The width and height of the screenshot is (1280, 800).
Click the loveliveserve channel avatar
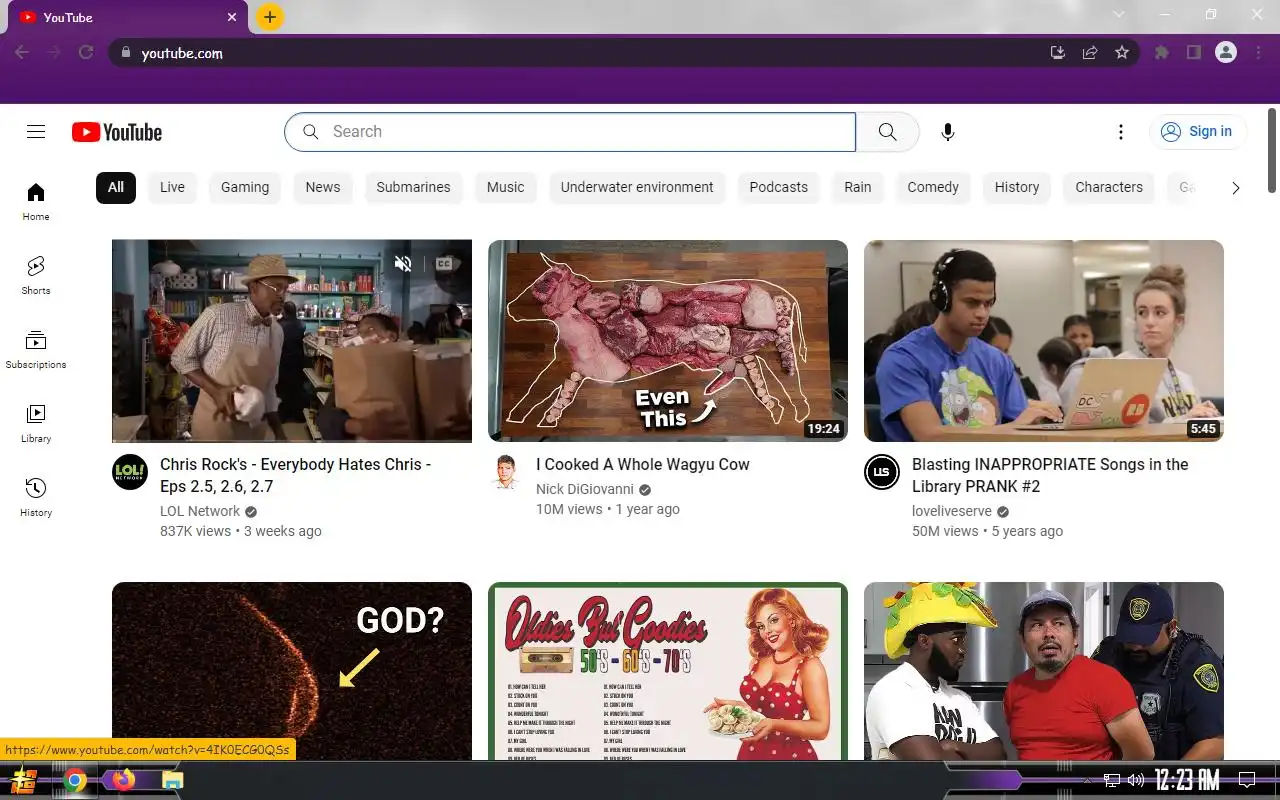(882, 472)
